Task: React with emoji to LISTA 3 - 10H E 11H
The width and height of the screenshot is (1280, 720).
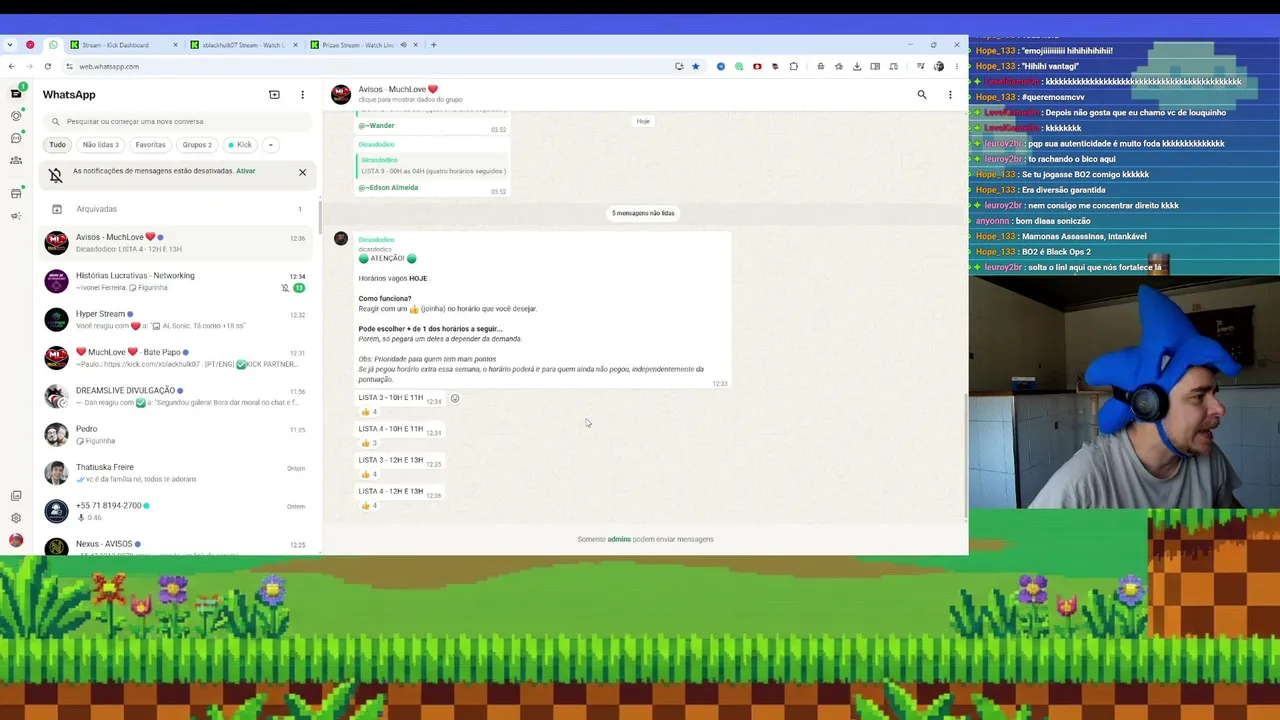Action: click(455, 398)
